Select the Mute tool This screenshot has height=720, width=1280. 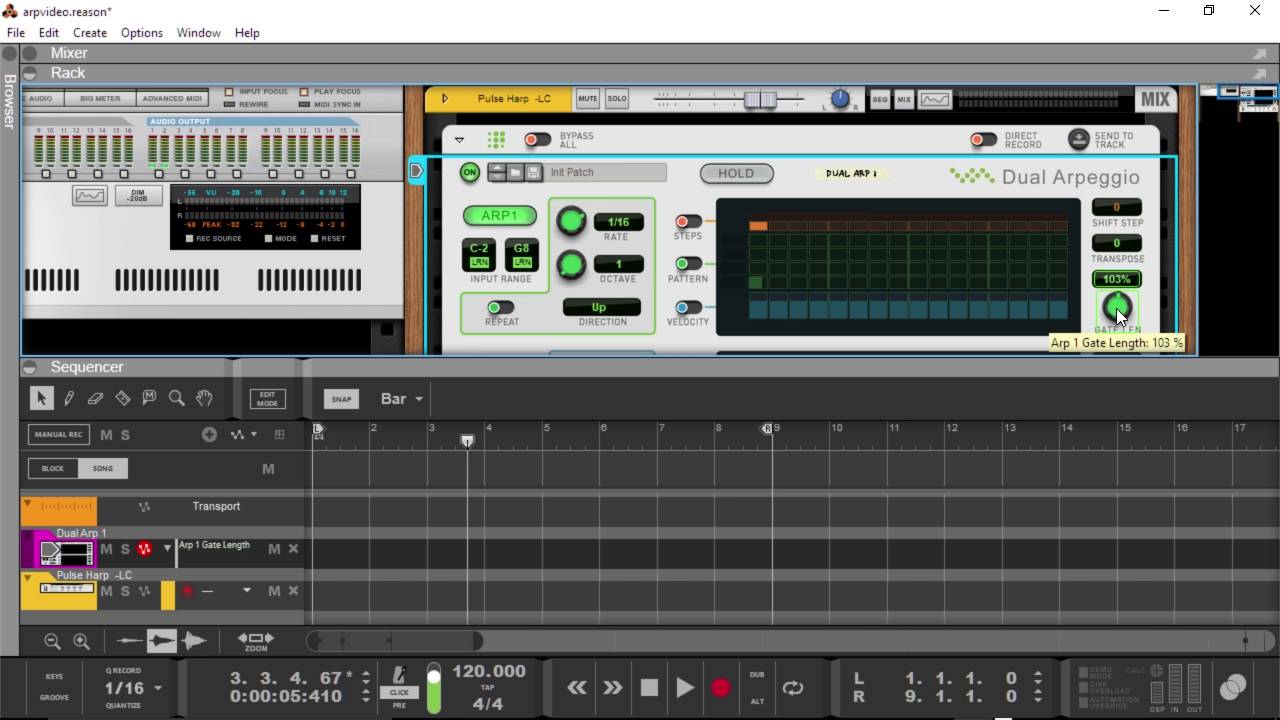pyautogui.click(x=149, y=398)
